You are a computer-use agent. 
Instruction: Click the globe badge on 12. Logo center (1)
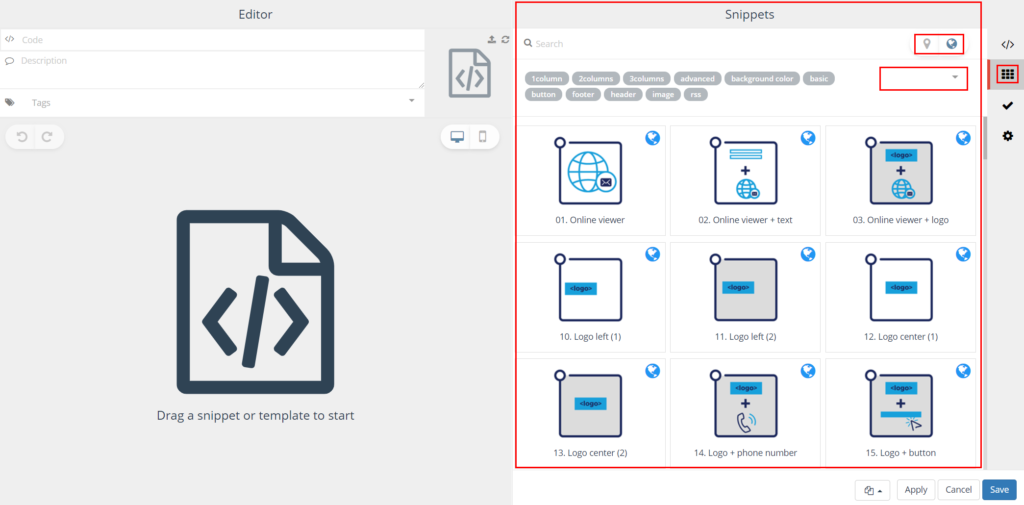coord(963,254)
